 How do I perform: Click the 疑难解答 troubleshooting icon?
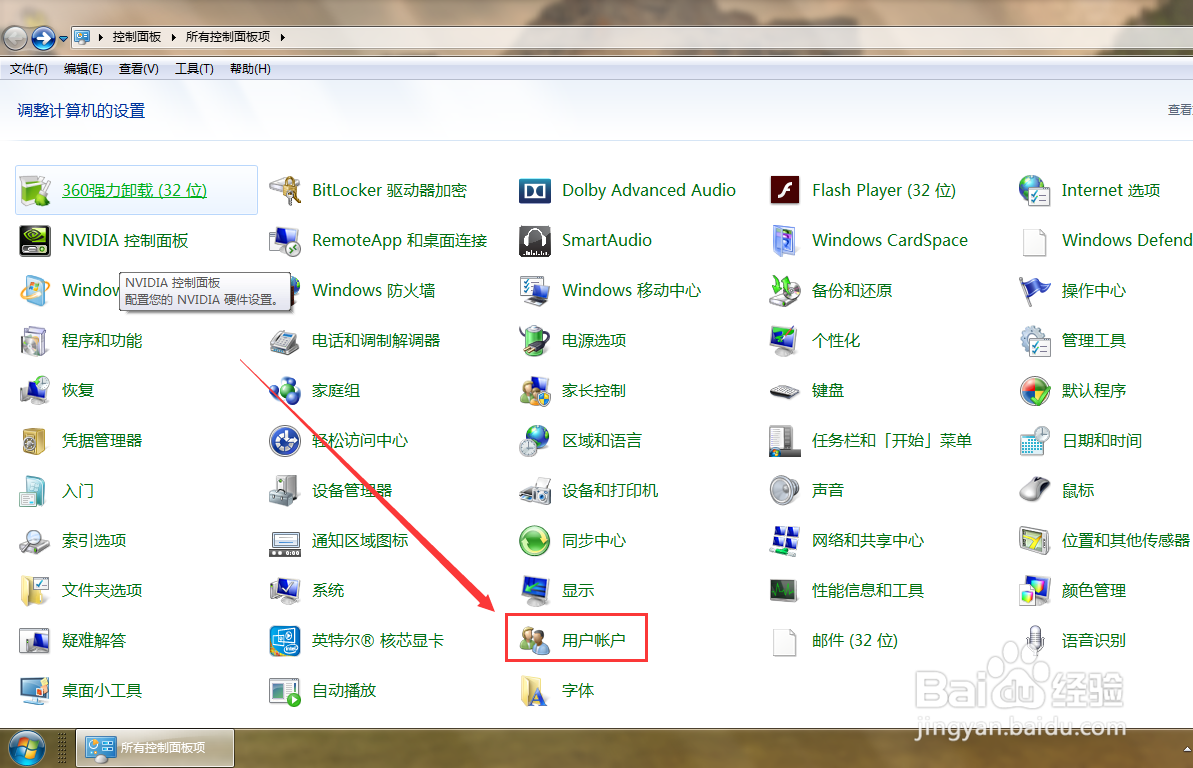35,641
